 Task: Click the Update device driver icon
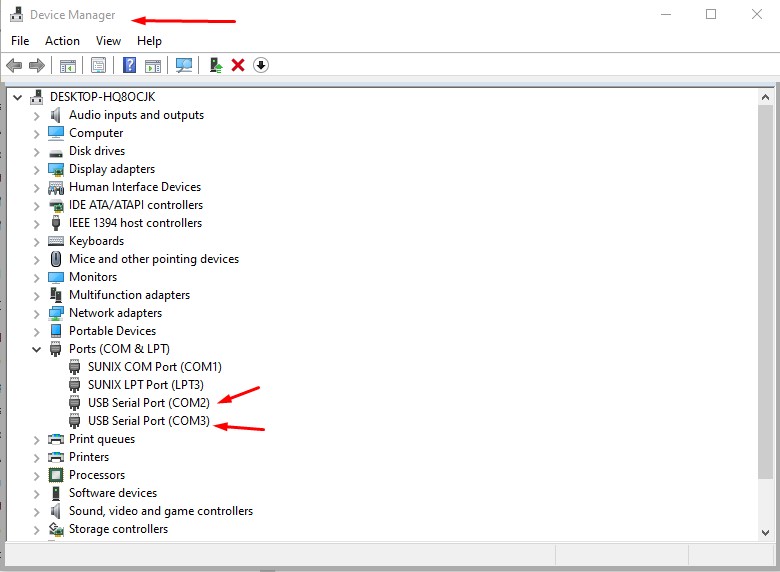(x=215, y=65)
